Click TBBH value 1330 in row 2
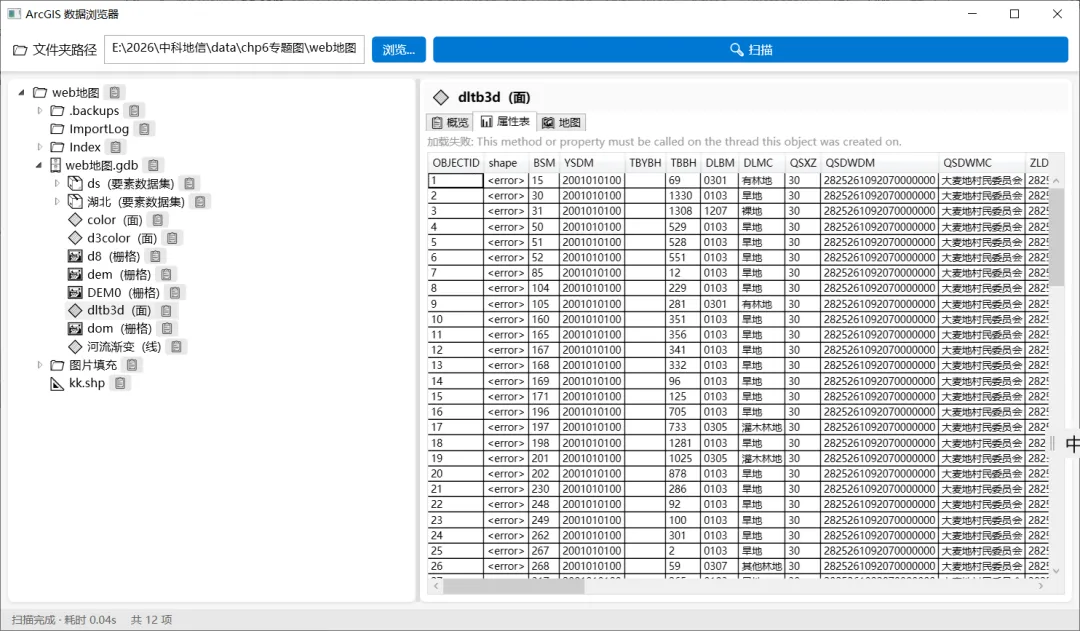The width and height of the screenshot is (1080, 631). point(681,196)
